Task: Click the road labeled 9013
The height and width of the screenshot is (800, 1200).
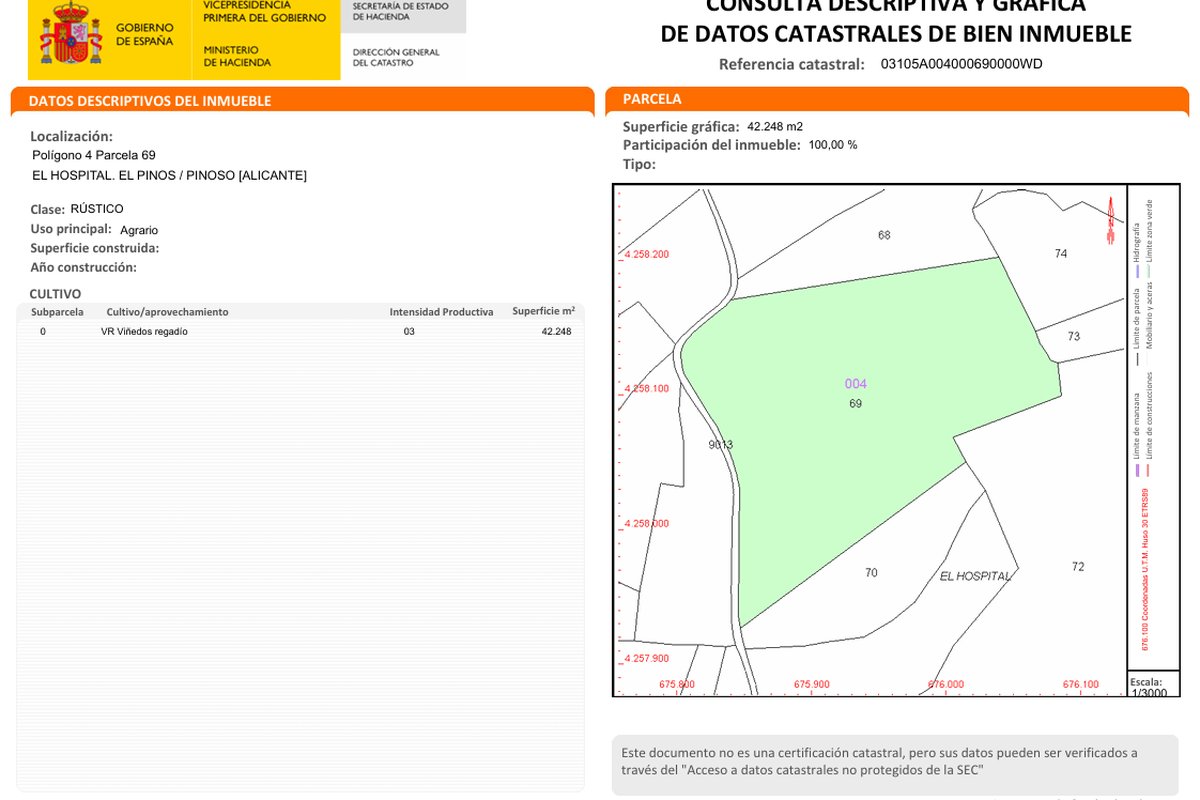Action: 720,445
